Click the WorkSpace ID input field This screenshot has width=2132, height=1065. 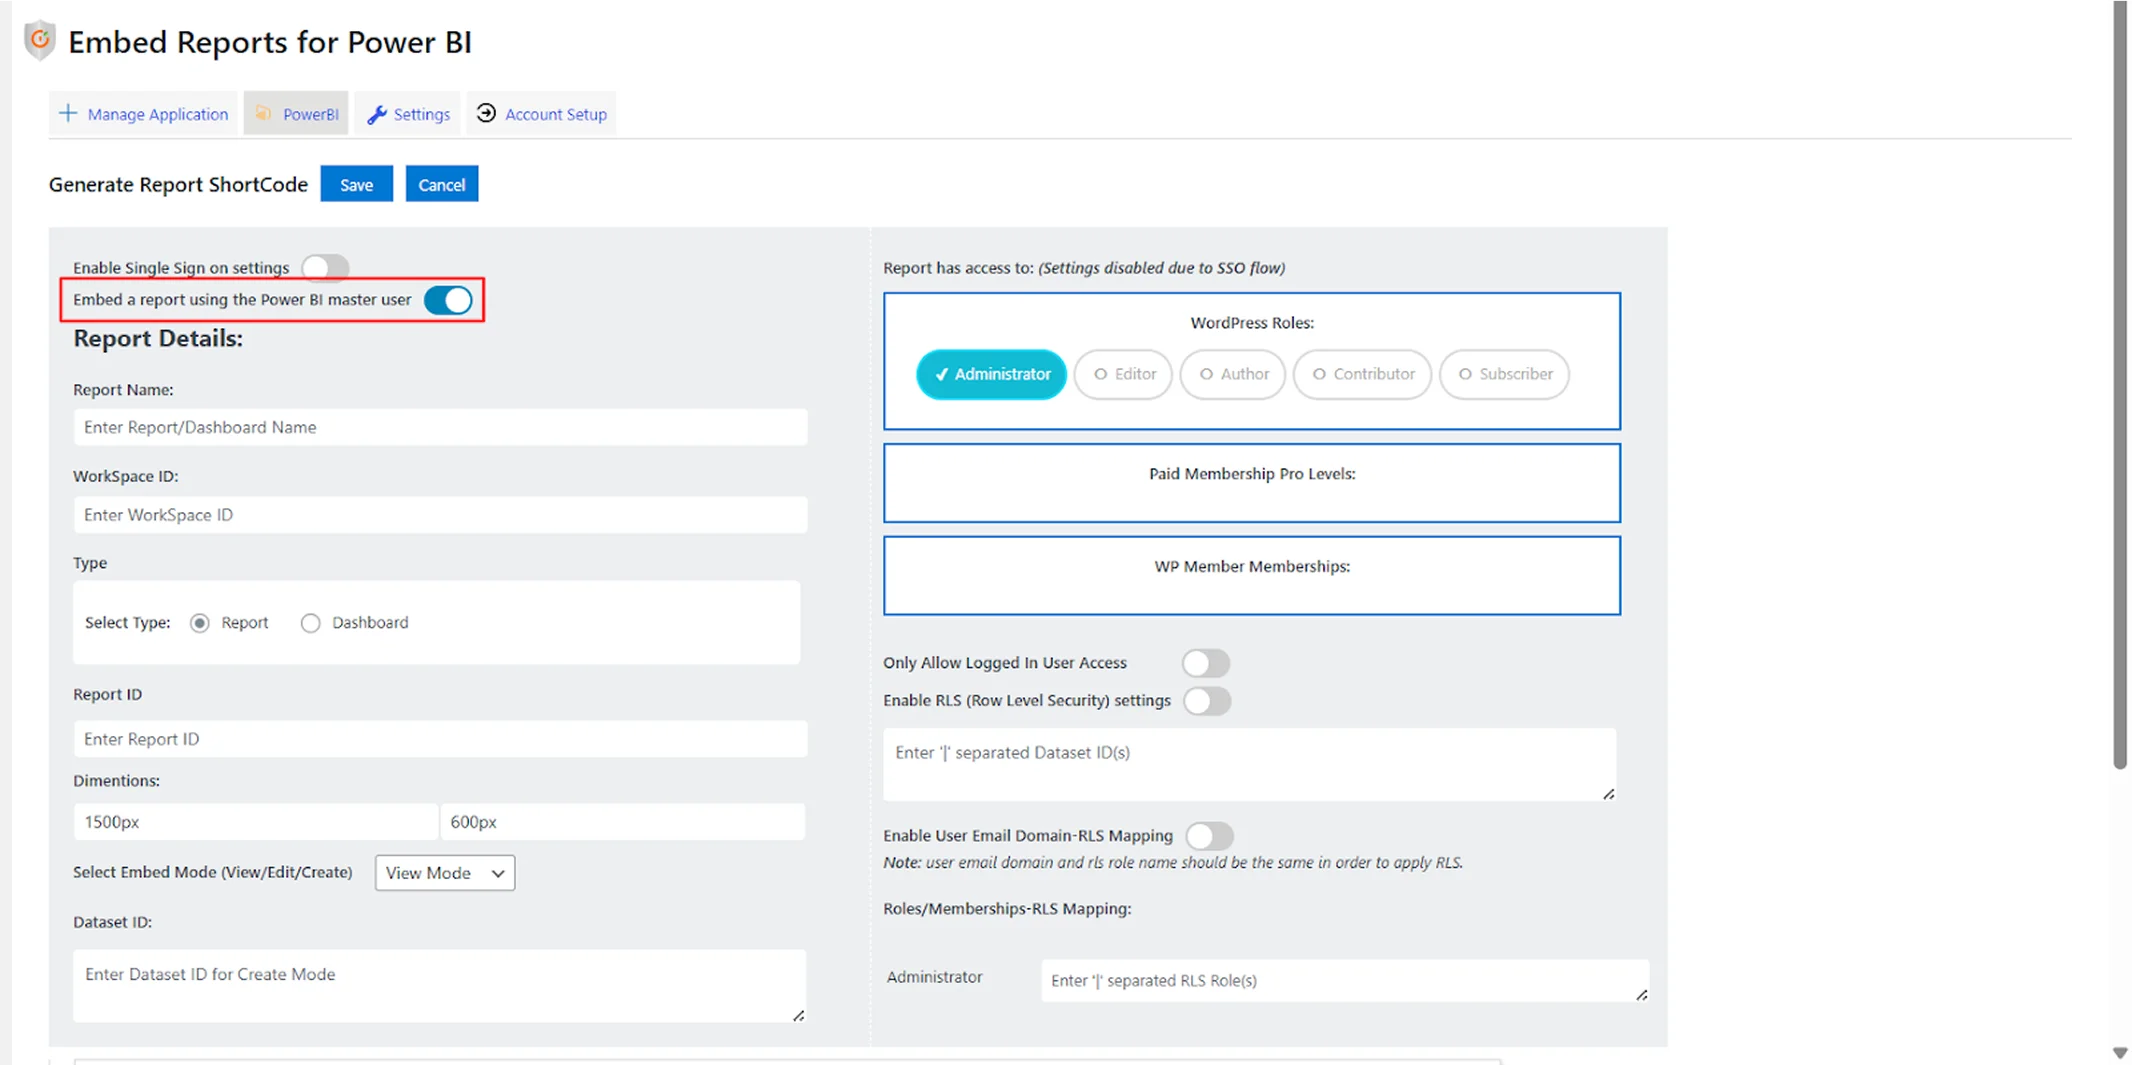440,515
